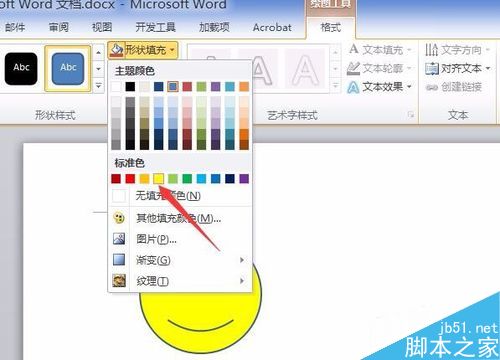Show the next row of shape styles
Viewport: 500px width, 360px height.
click(x=99, y=69)
